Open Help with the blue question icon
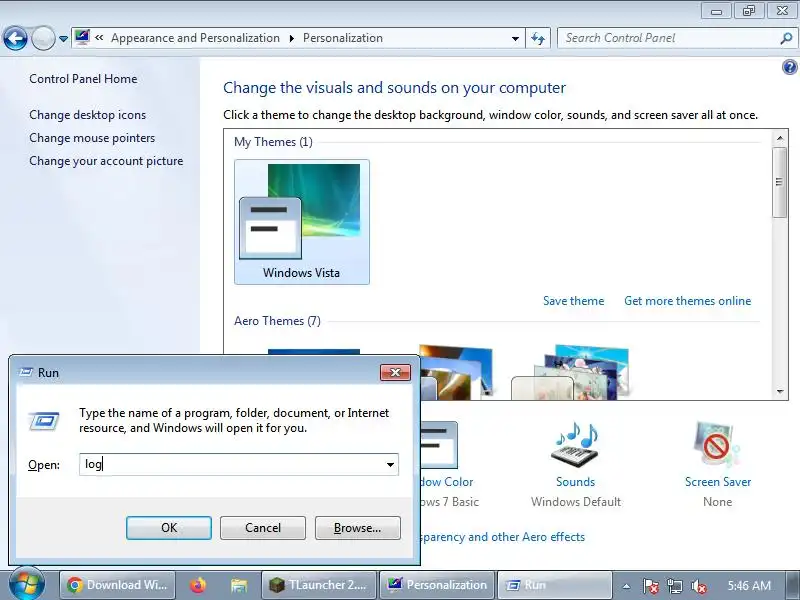This screenshot has height=600, width=800. click(789, 67)
